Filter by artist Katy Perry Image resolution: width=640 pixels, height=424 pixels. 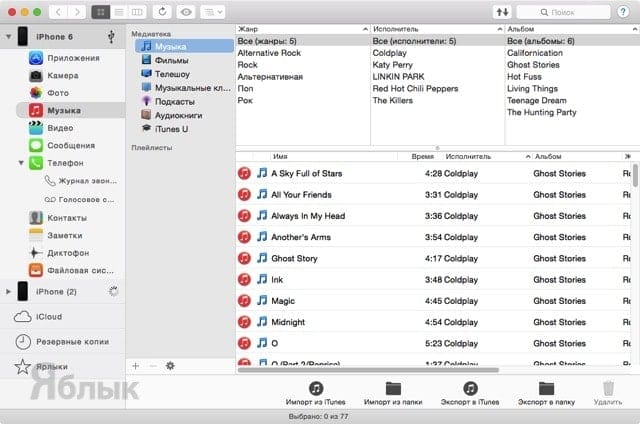click(392, 64)
